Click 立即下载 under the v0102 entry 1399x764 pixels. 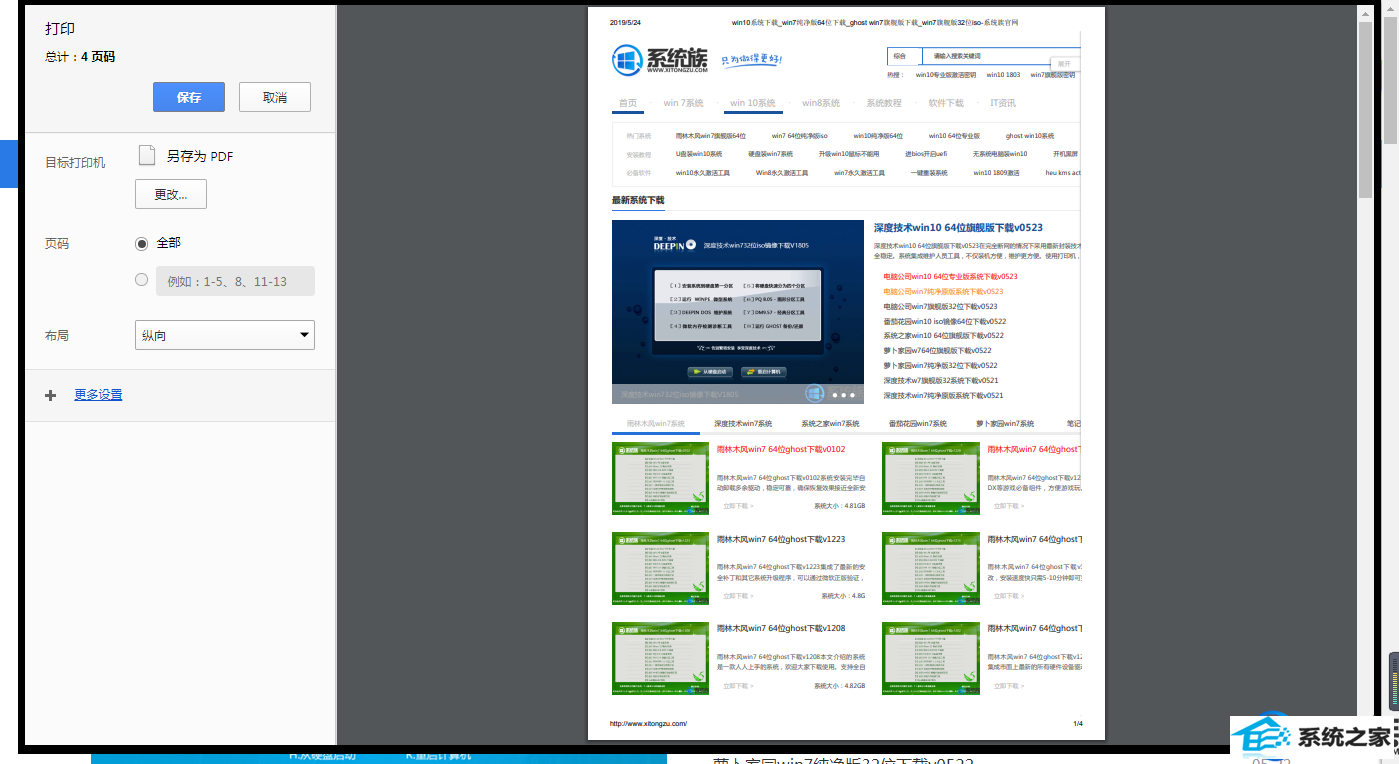(738, 506)
